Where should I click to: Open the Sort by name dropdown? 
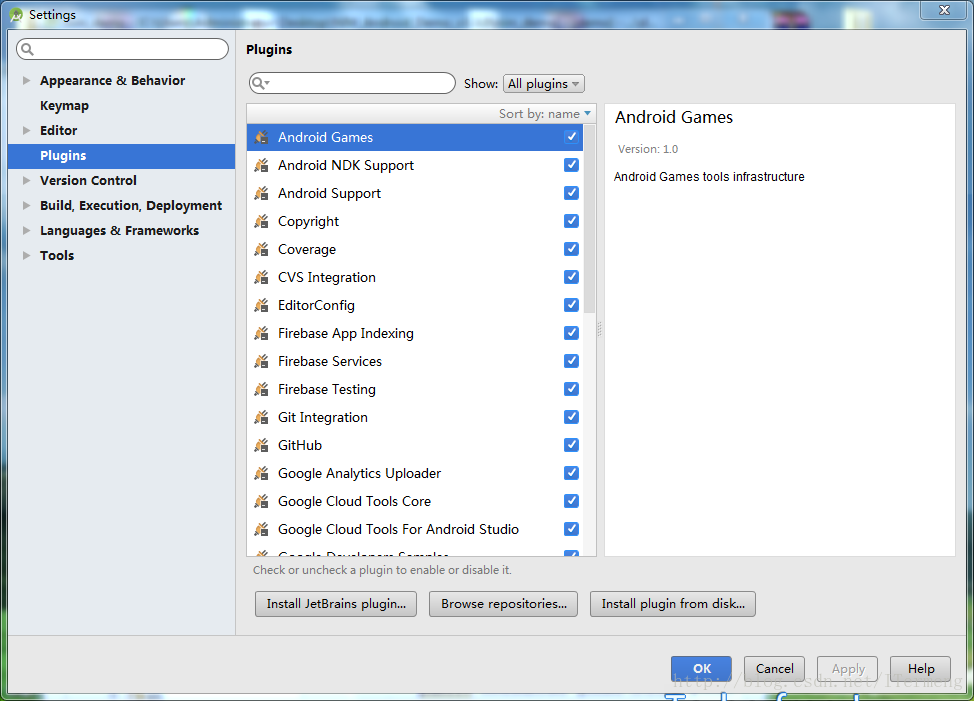point(545,114)
